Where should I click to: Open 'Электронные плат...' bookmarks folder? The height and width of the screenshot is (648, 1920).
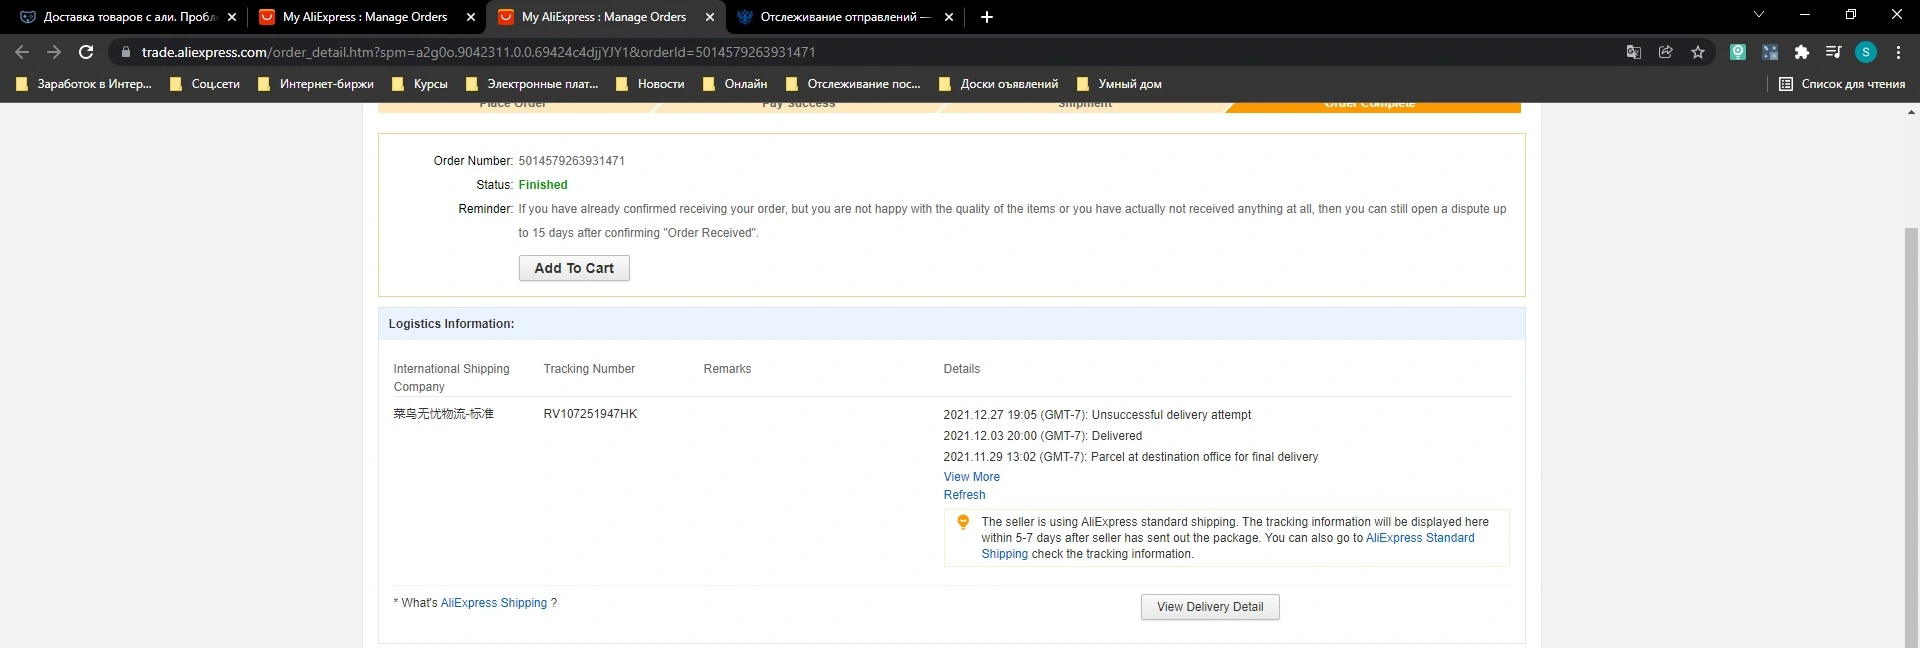click(x=532, y=84)
